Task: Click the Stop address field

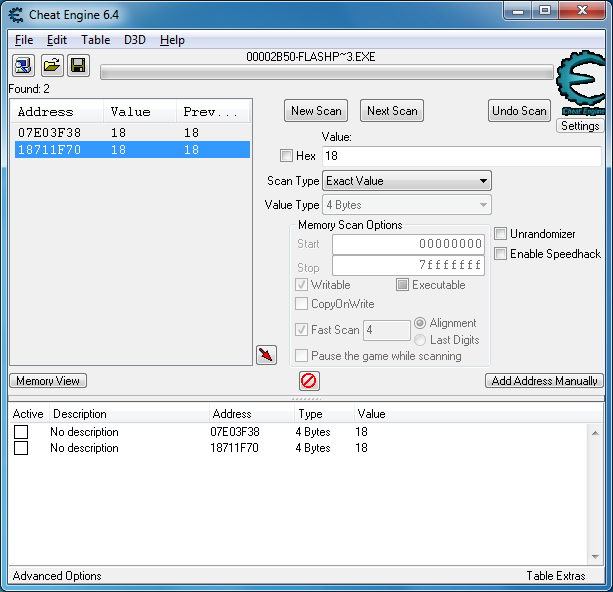Action: pos(409,266)
